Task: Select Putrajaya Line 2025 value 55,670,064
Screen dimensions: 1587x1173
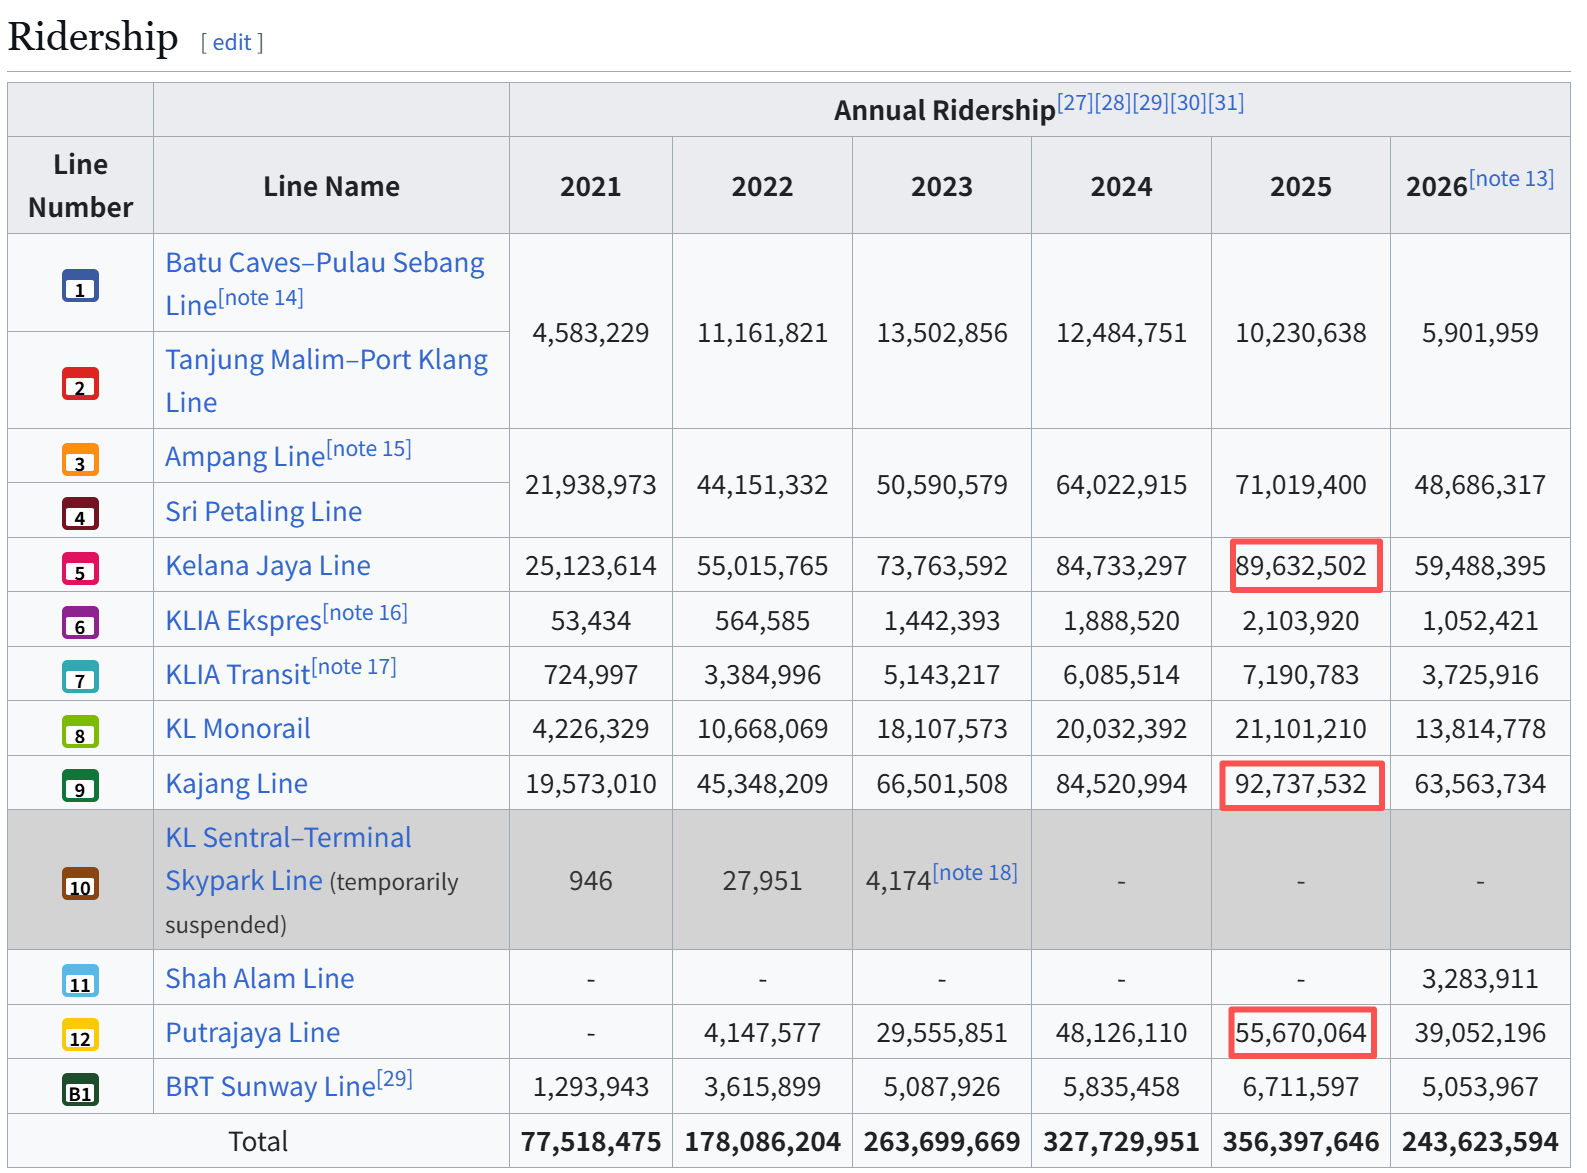Action: click(x=1301, y=1033)
